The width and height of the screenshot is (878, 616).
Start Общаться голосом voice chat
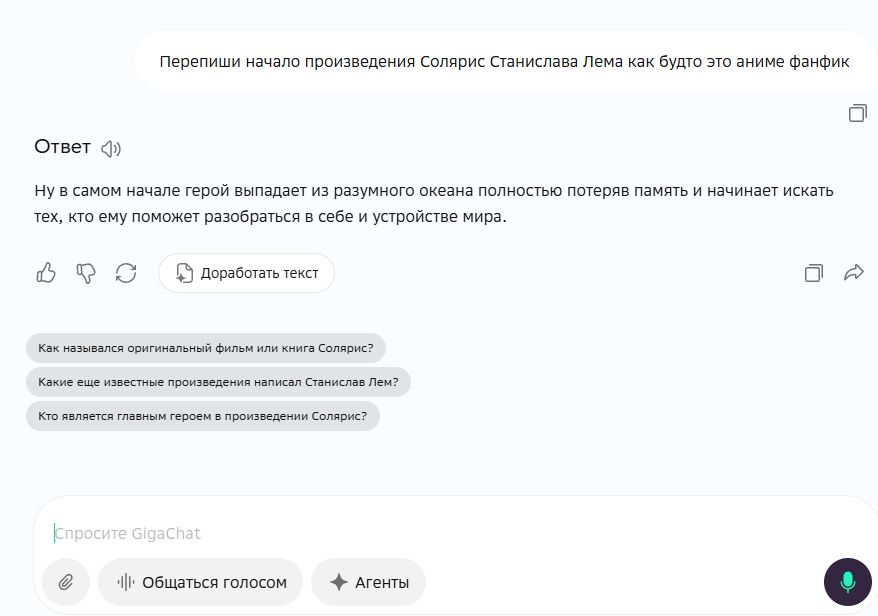[x=200, y=582]
